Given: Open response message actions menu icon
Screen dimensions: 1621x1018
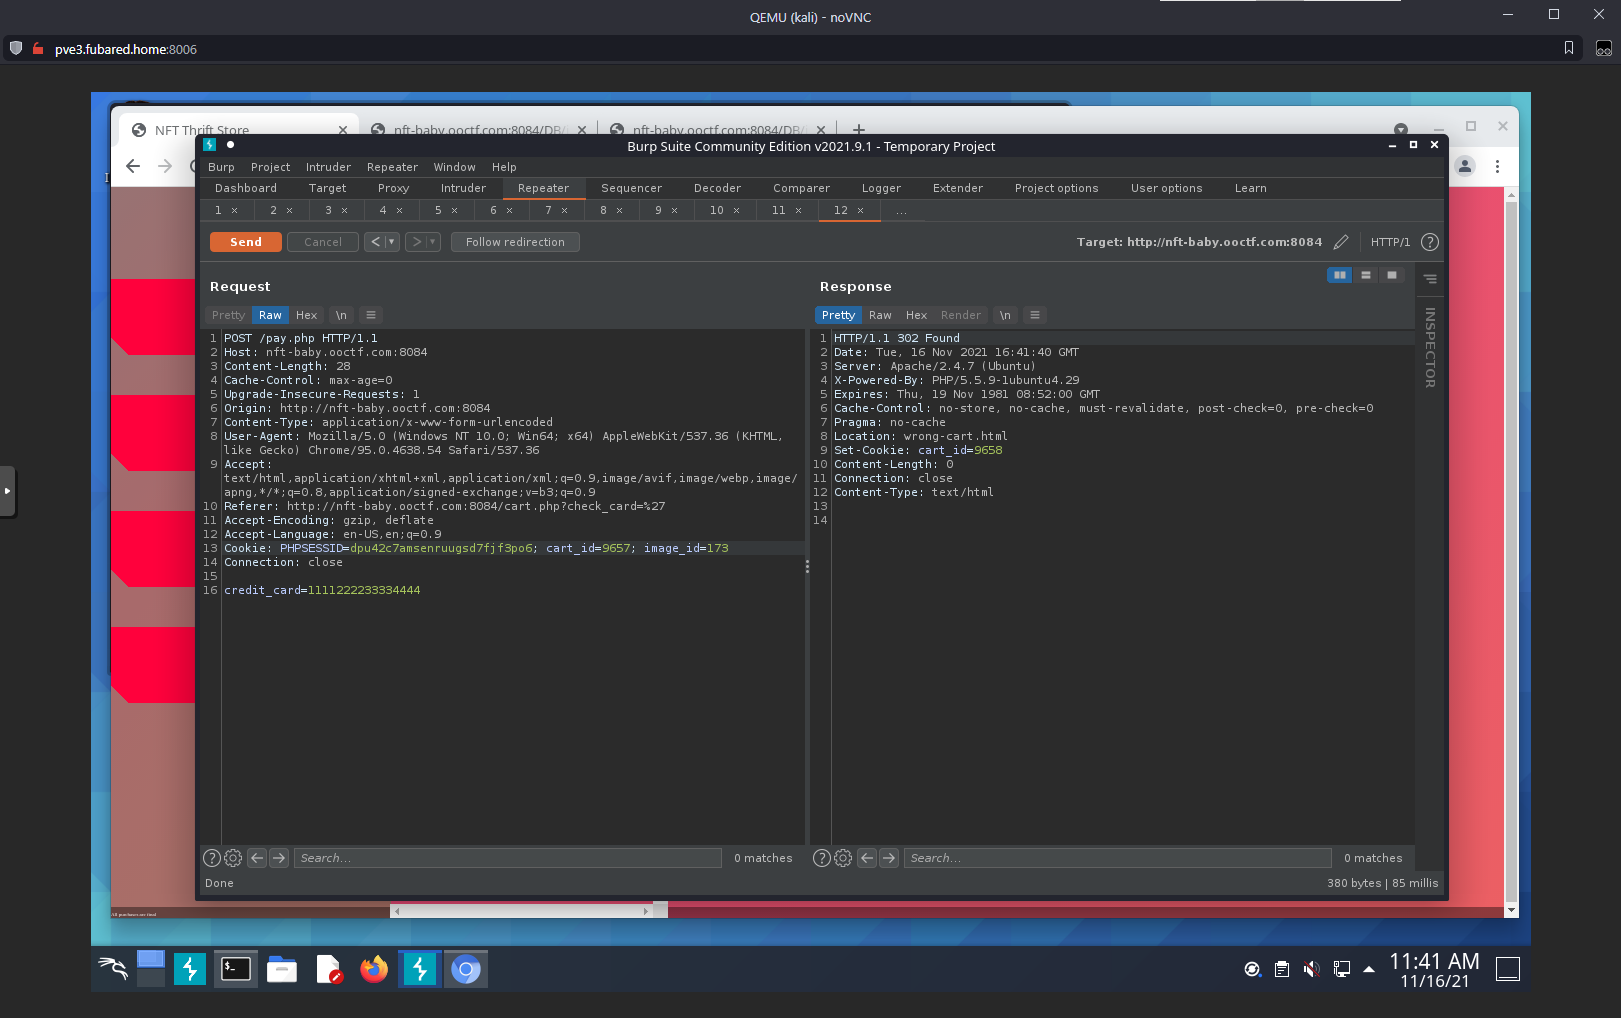Looking at the screenshot, I should (x=1035, y=315).
